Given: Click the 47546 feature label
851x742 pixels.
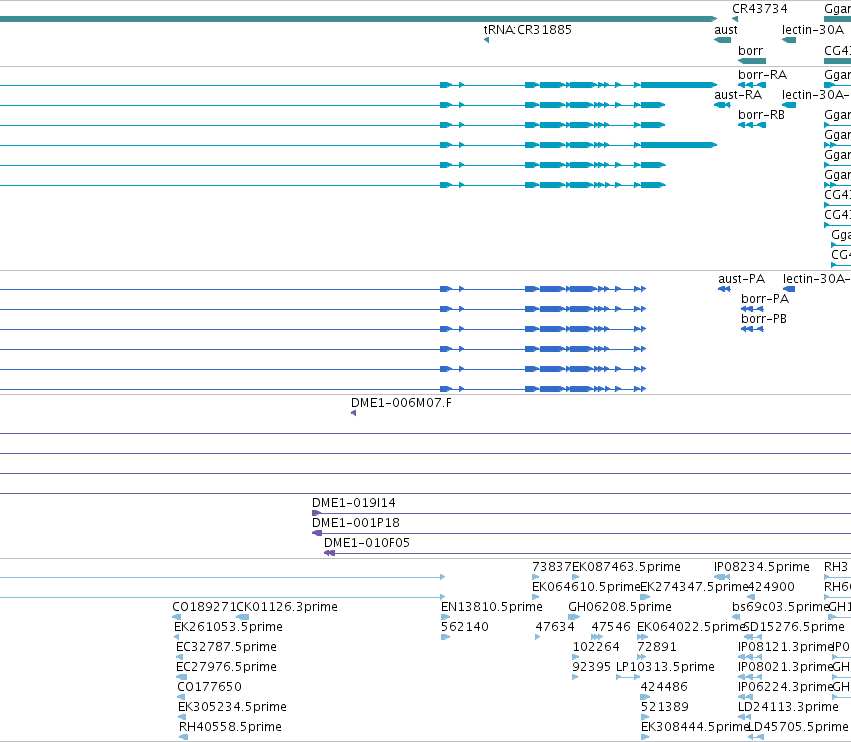Looking at the screenshot, I should (611, 627).
